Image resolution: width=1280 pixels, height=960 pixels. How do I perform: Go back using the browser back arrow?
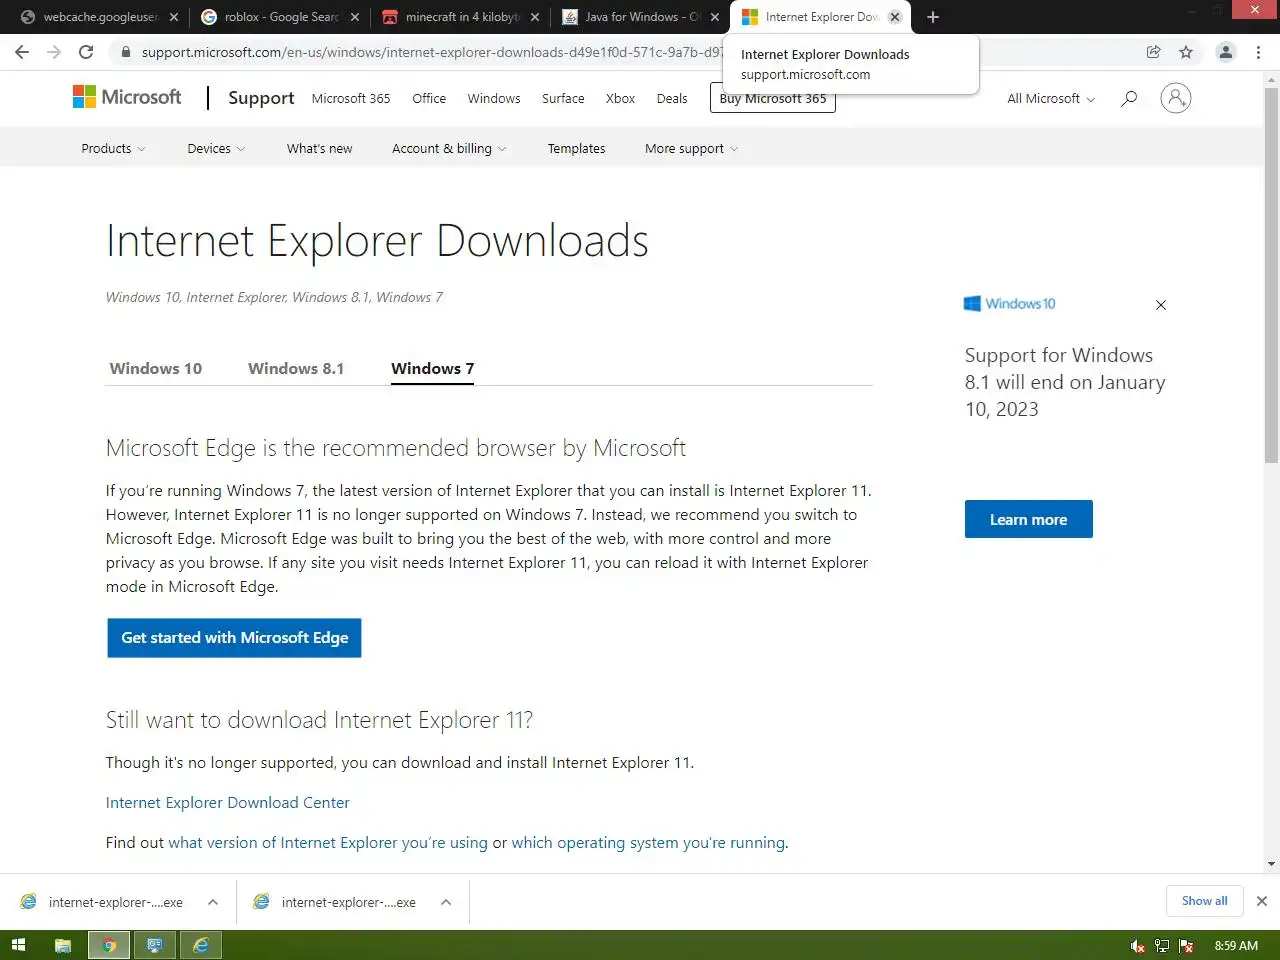(x=22, y=52)
